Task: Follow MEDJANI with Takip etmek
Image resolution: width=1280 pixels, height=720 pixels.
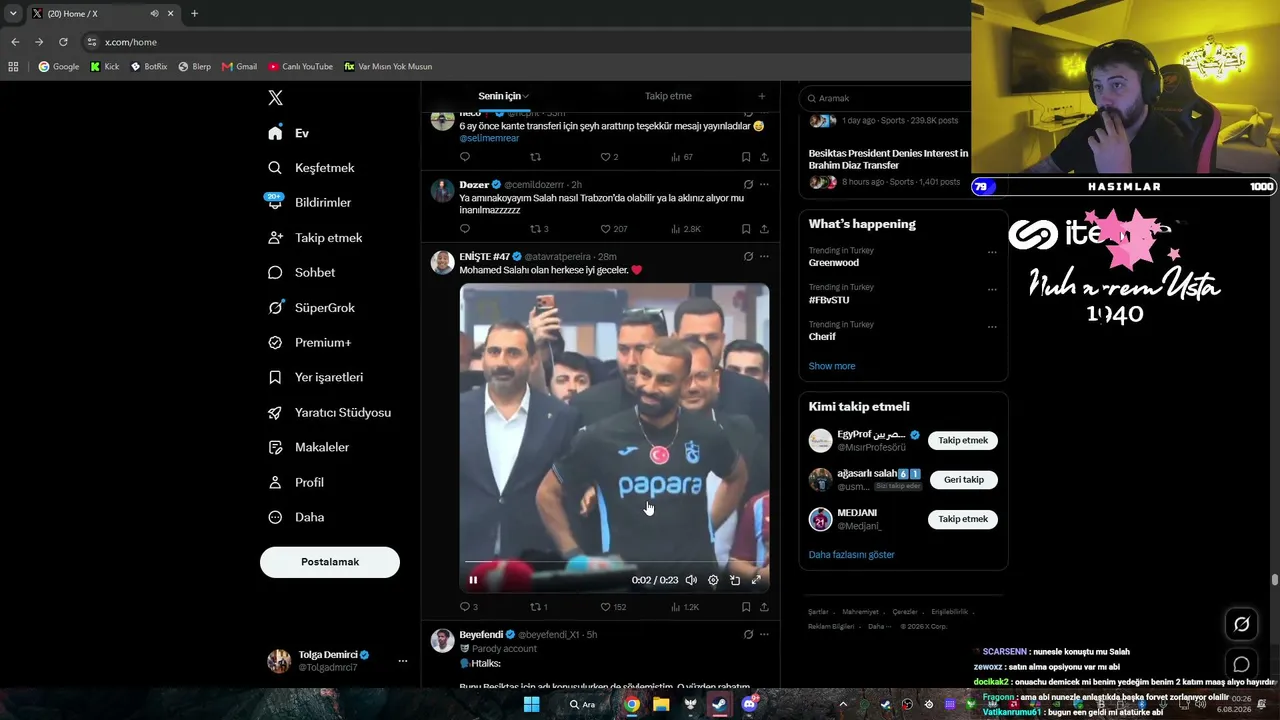Action: (x=963, y=519)
